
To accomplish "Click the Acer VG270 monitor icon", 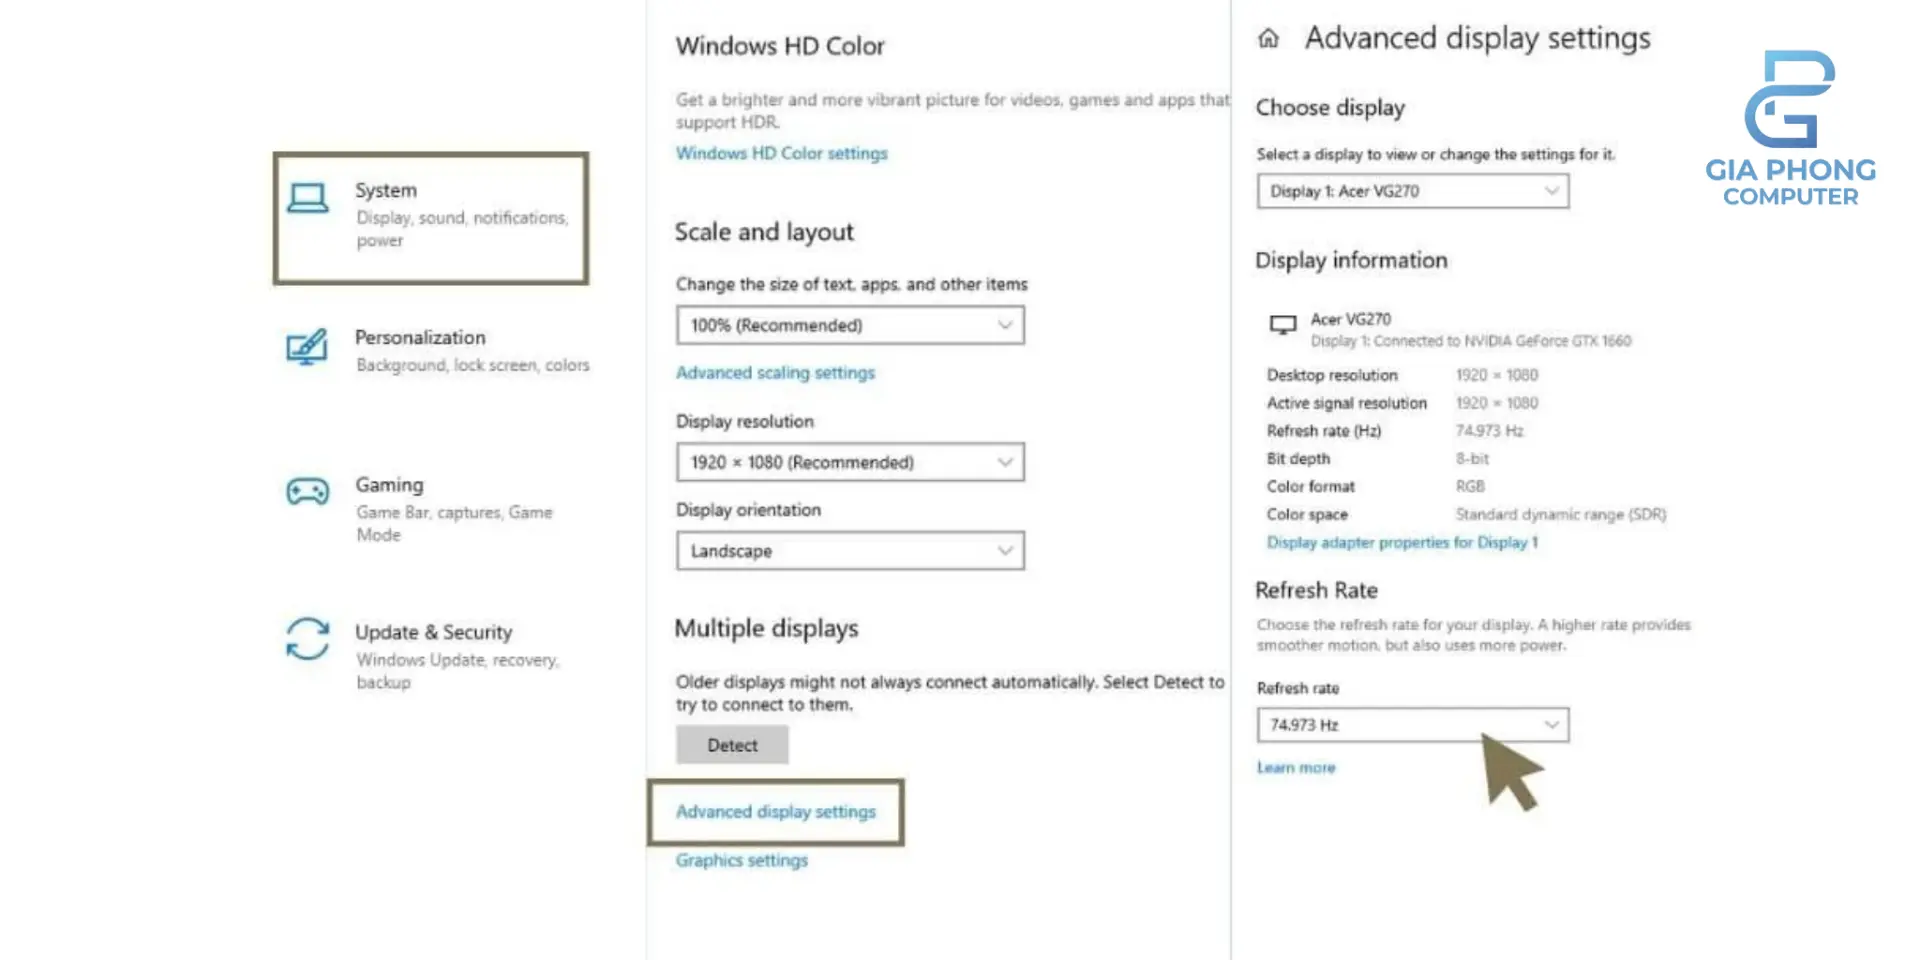I will tap(1282, 325).
